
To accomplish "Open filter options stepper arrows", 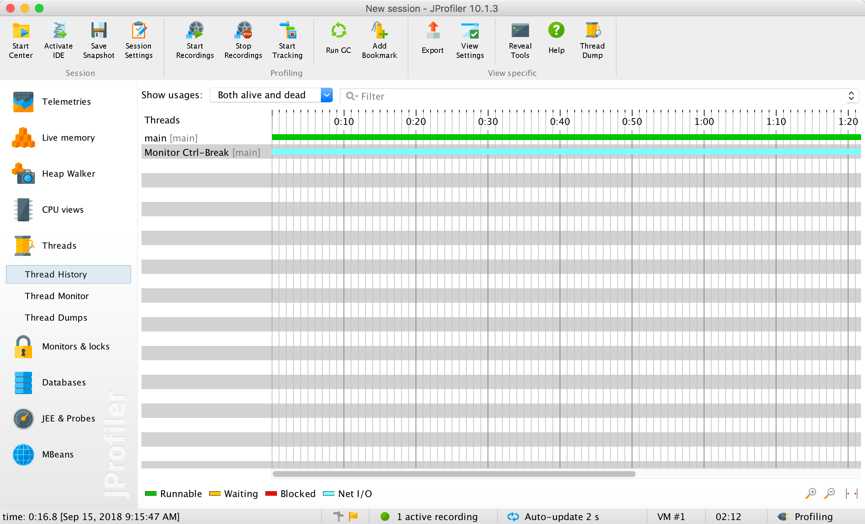I will click(x=851, y=96).
